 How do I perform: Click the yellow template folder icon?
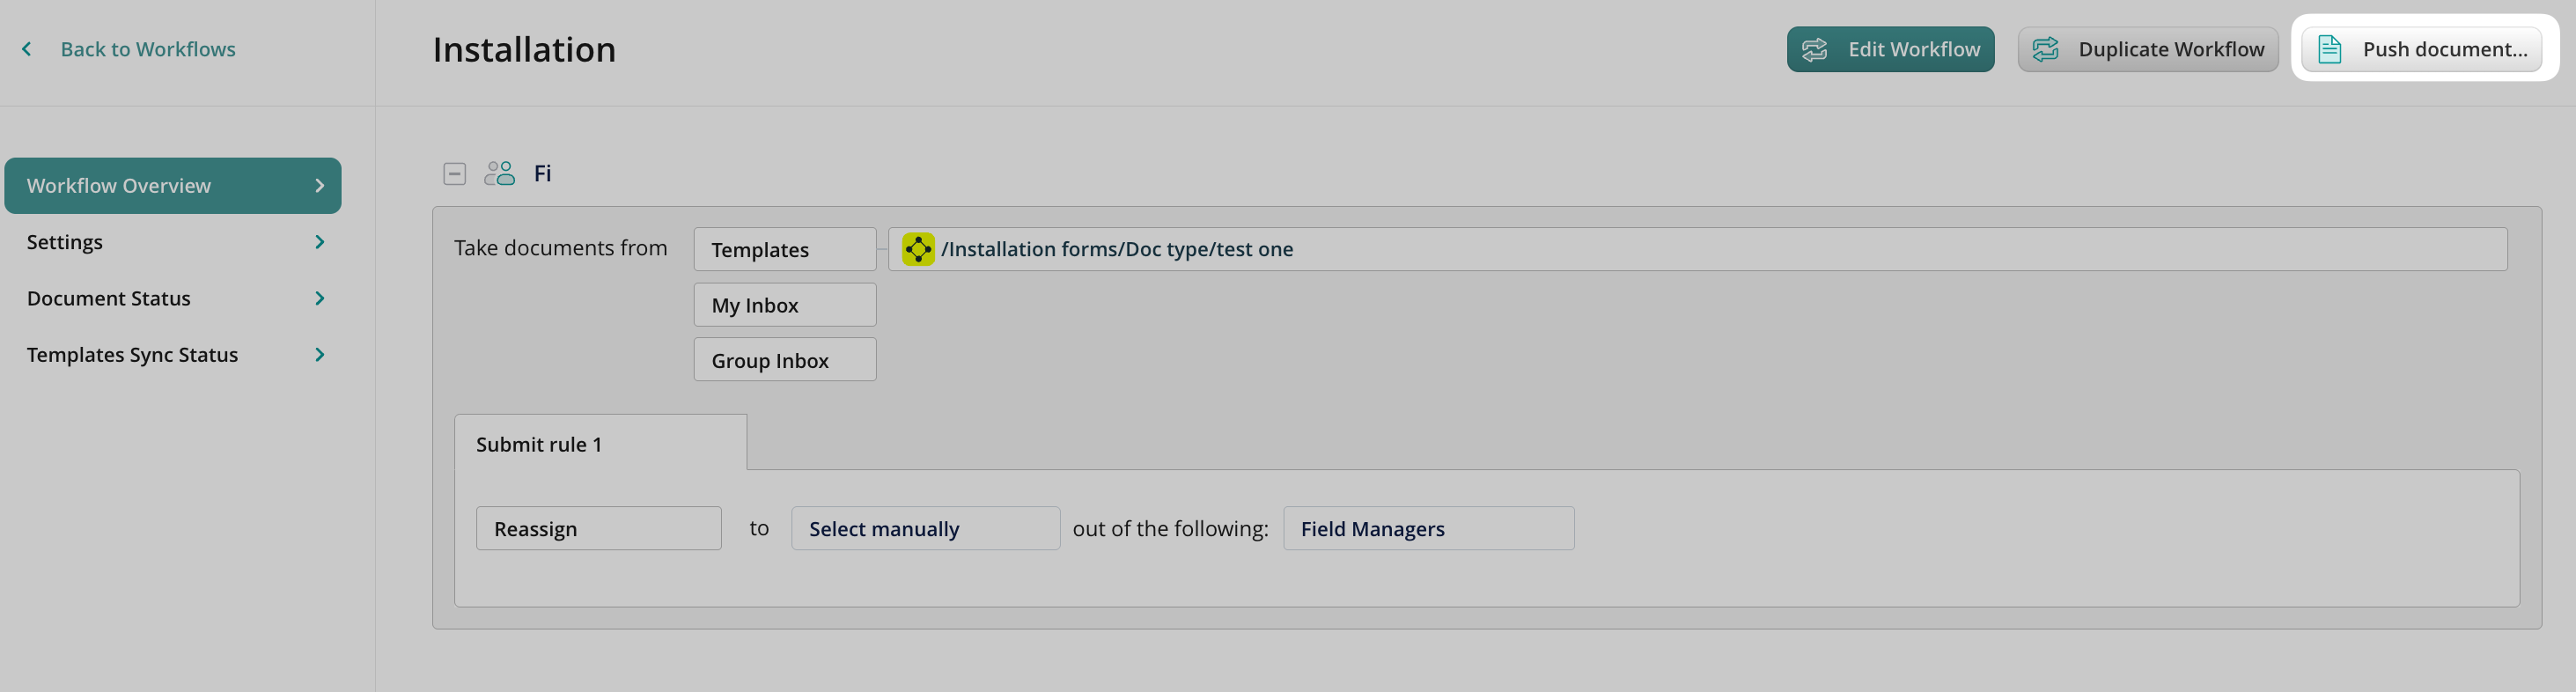pos(917,249)
